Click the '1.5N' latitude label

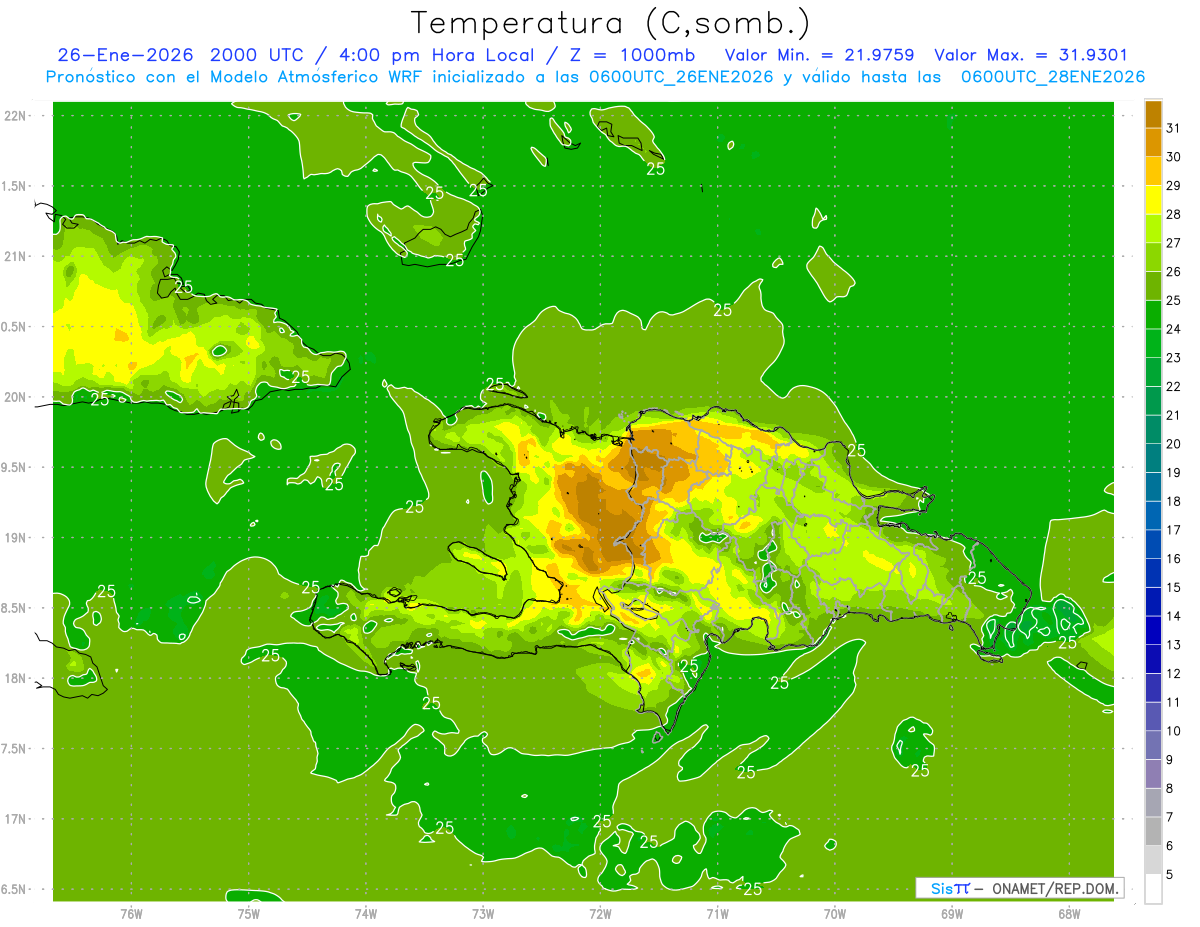tap(14, 186)
